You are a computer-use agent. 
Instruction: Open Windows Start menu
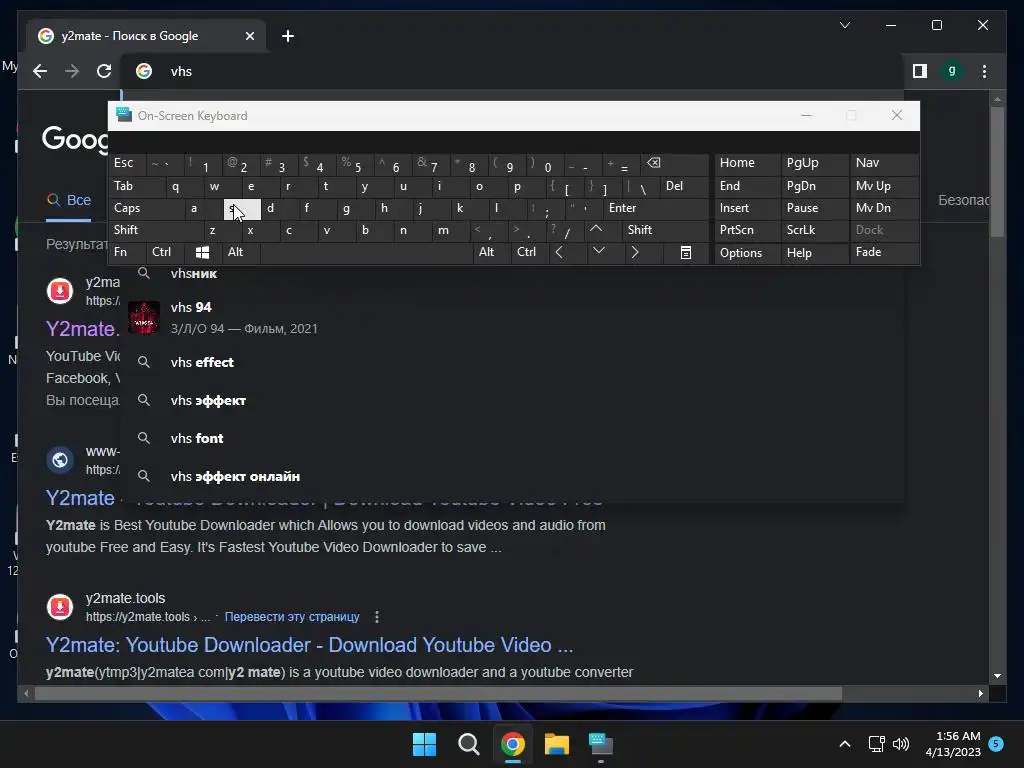point(424,744)
